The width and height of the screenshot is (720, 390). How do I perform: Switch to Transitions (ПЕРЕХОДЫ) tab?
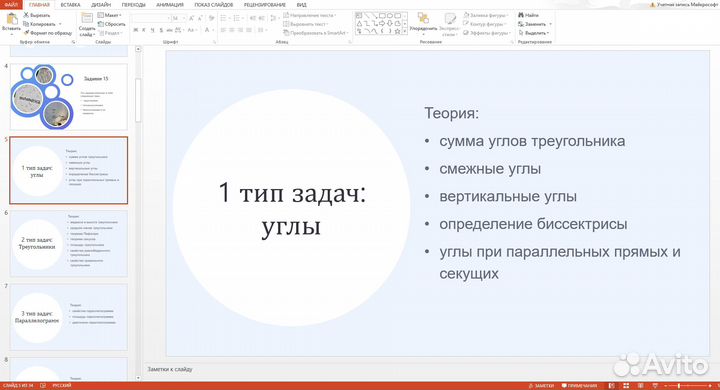coord(134,5)
